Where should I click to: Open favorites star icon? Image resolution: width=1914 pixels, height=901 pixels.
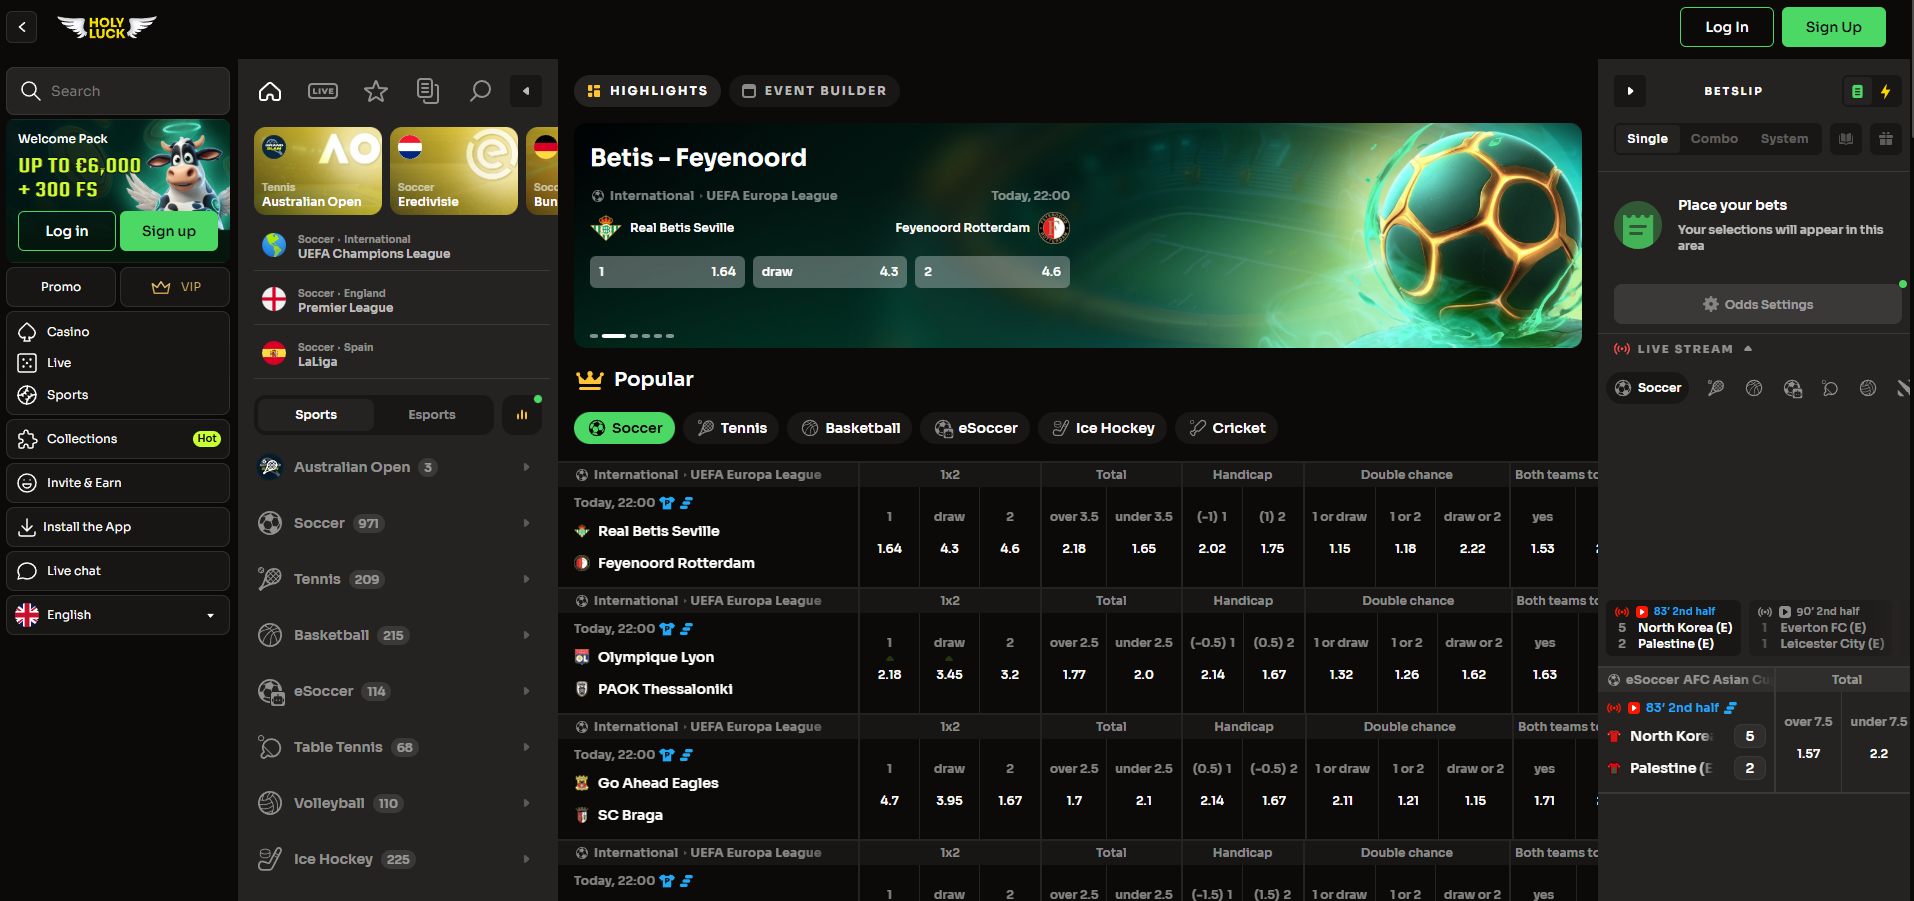point(376,91)
